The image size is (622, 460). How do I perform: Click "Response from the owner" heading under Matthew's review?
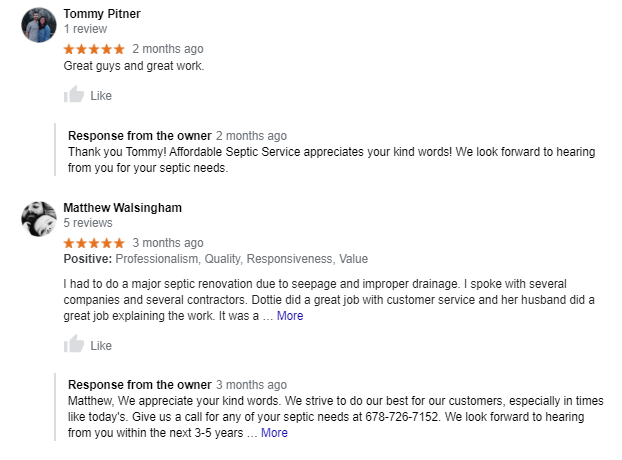coord(139,385)
